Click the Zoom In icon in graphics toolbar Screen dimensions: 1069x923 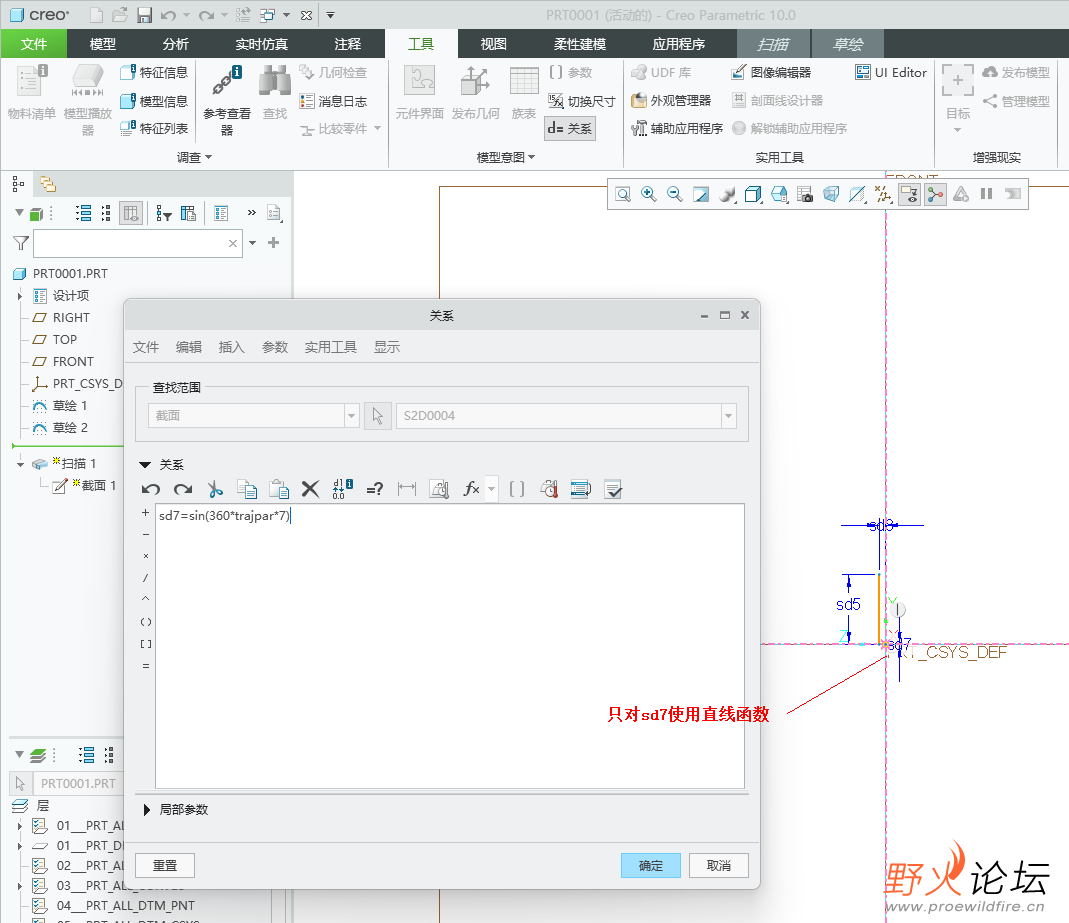648,194
